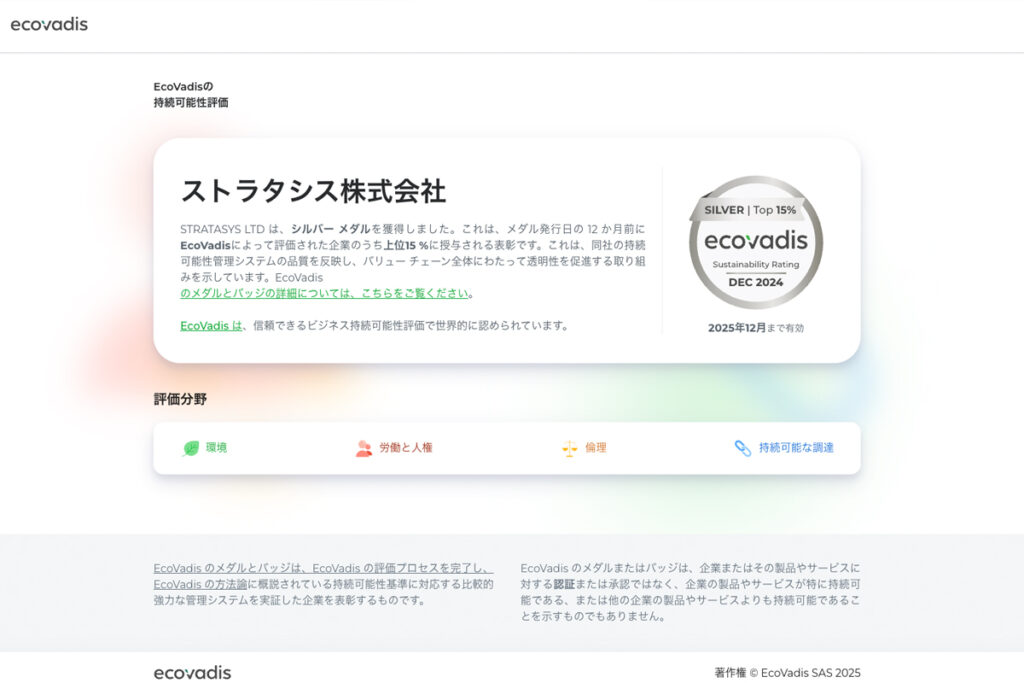Image resolution: width=1024 pixels, height=683 pixels.
Task: Click the sustainable procurement chain link icon
Action: pos(743,448)
